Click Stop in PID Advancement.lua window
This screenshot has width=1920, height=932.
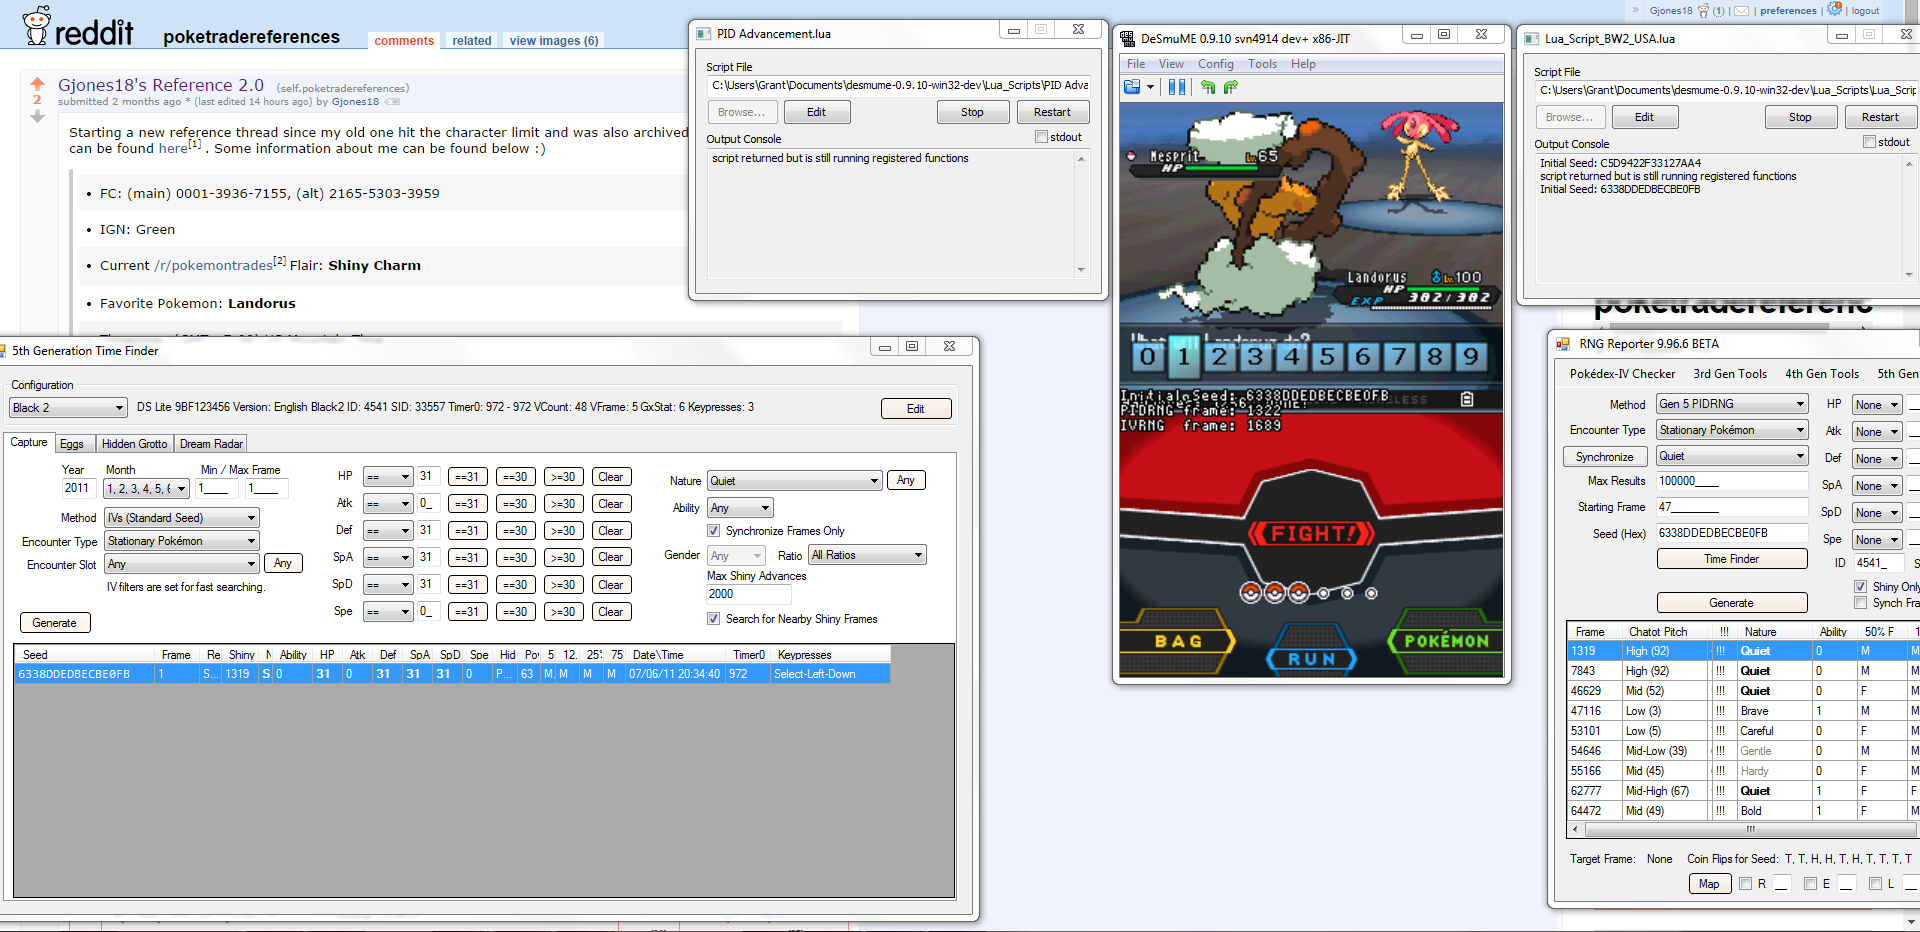tap(972, 112)
